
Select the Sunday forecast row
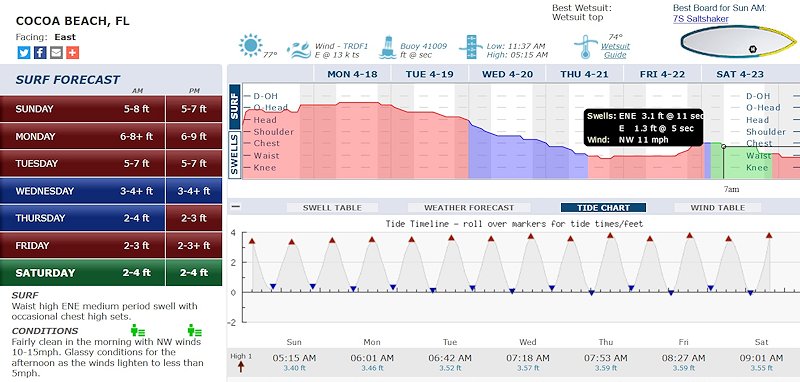111,109
